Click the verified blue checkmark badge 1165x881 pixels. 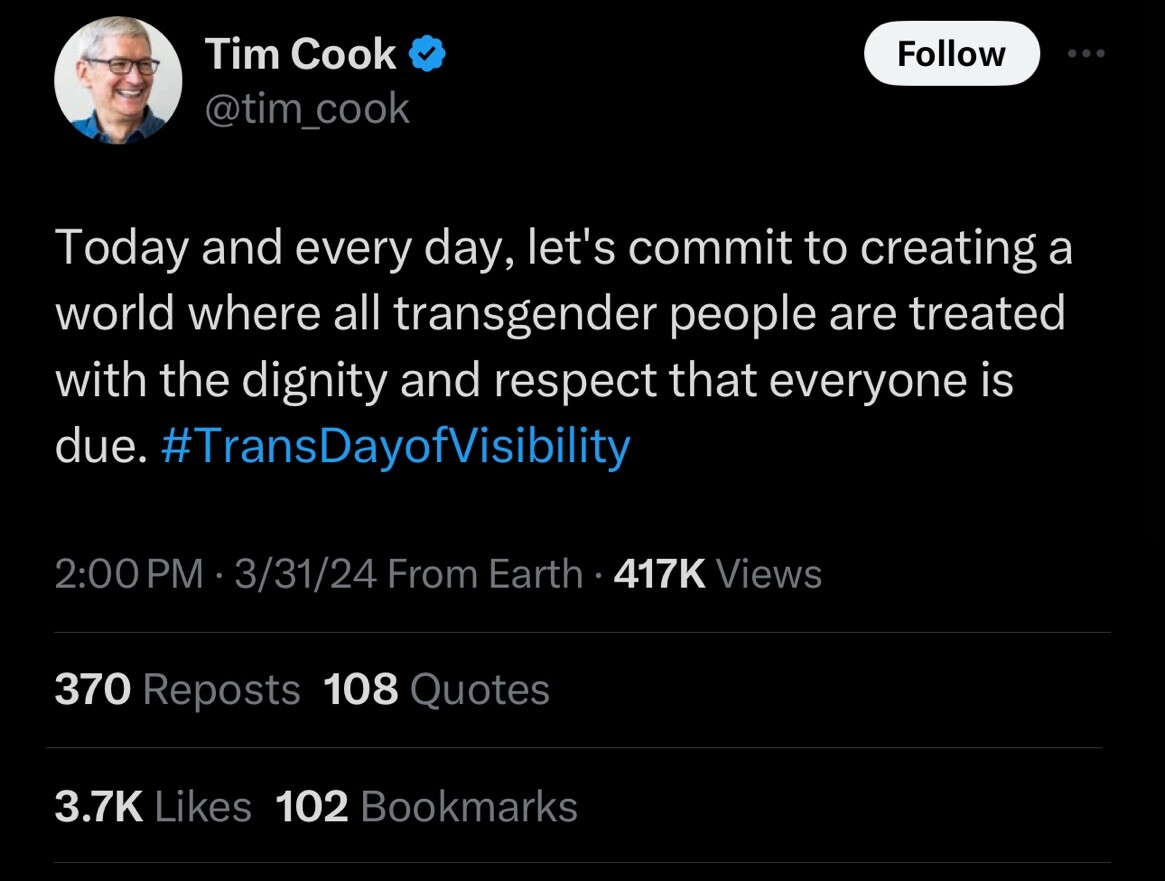429,56
